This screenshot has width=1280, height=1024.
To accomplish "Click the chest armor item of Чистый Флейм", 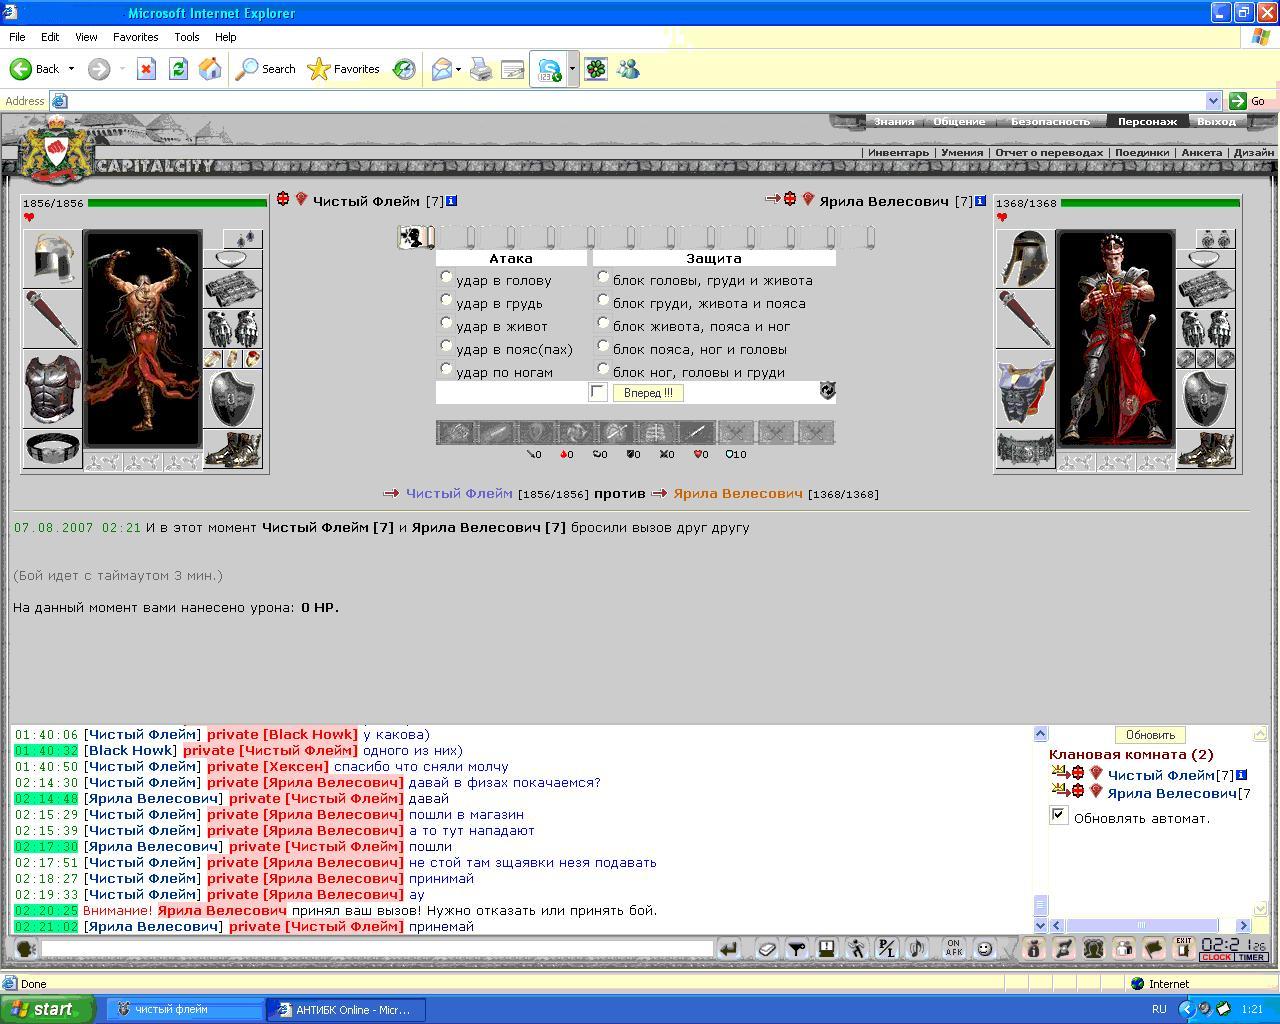I will 52,388.
